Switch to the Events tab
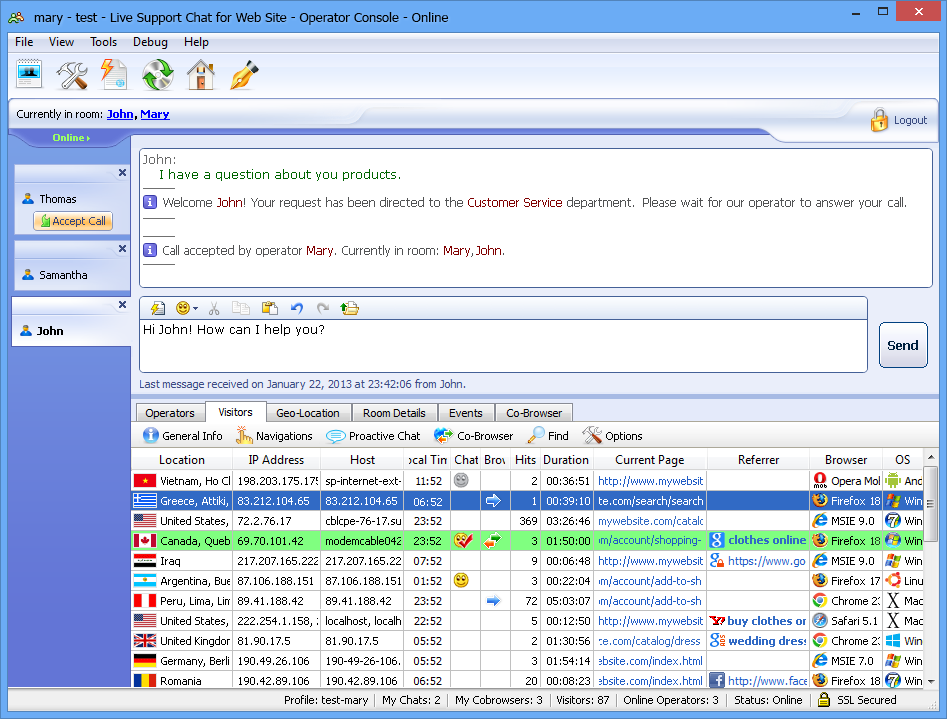 466,413
